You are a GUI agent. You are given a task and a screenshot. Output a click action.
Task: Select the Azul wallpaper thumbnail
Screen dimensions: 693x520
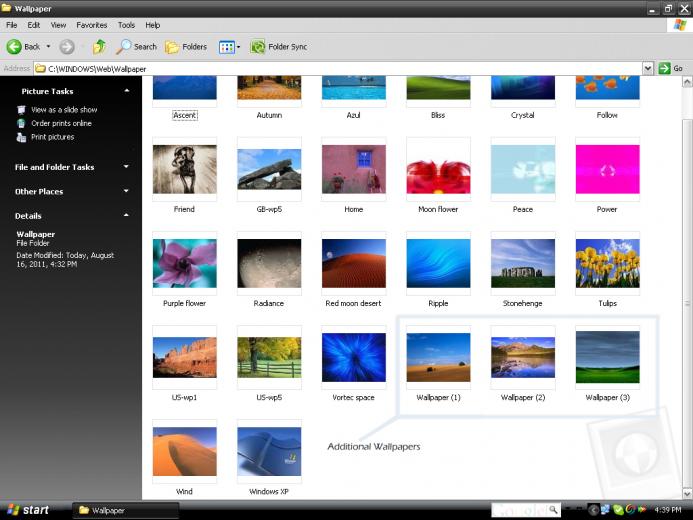click(354, 88)
